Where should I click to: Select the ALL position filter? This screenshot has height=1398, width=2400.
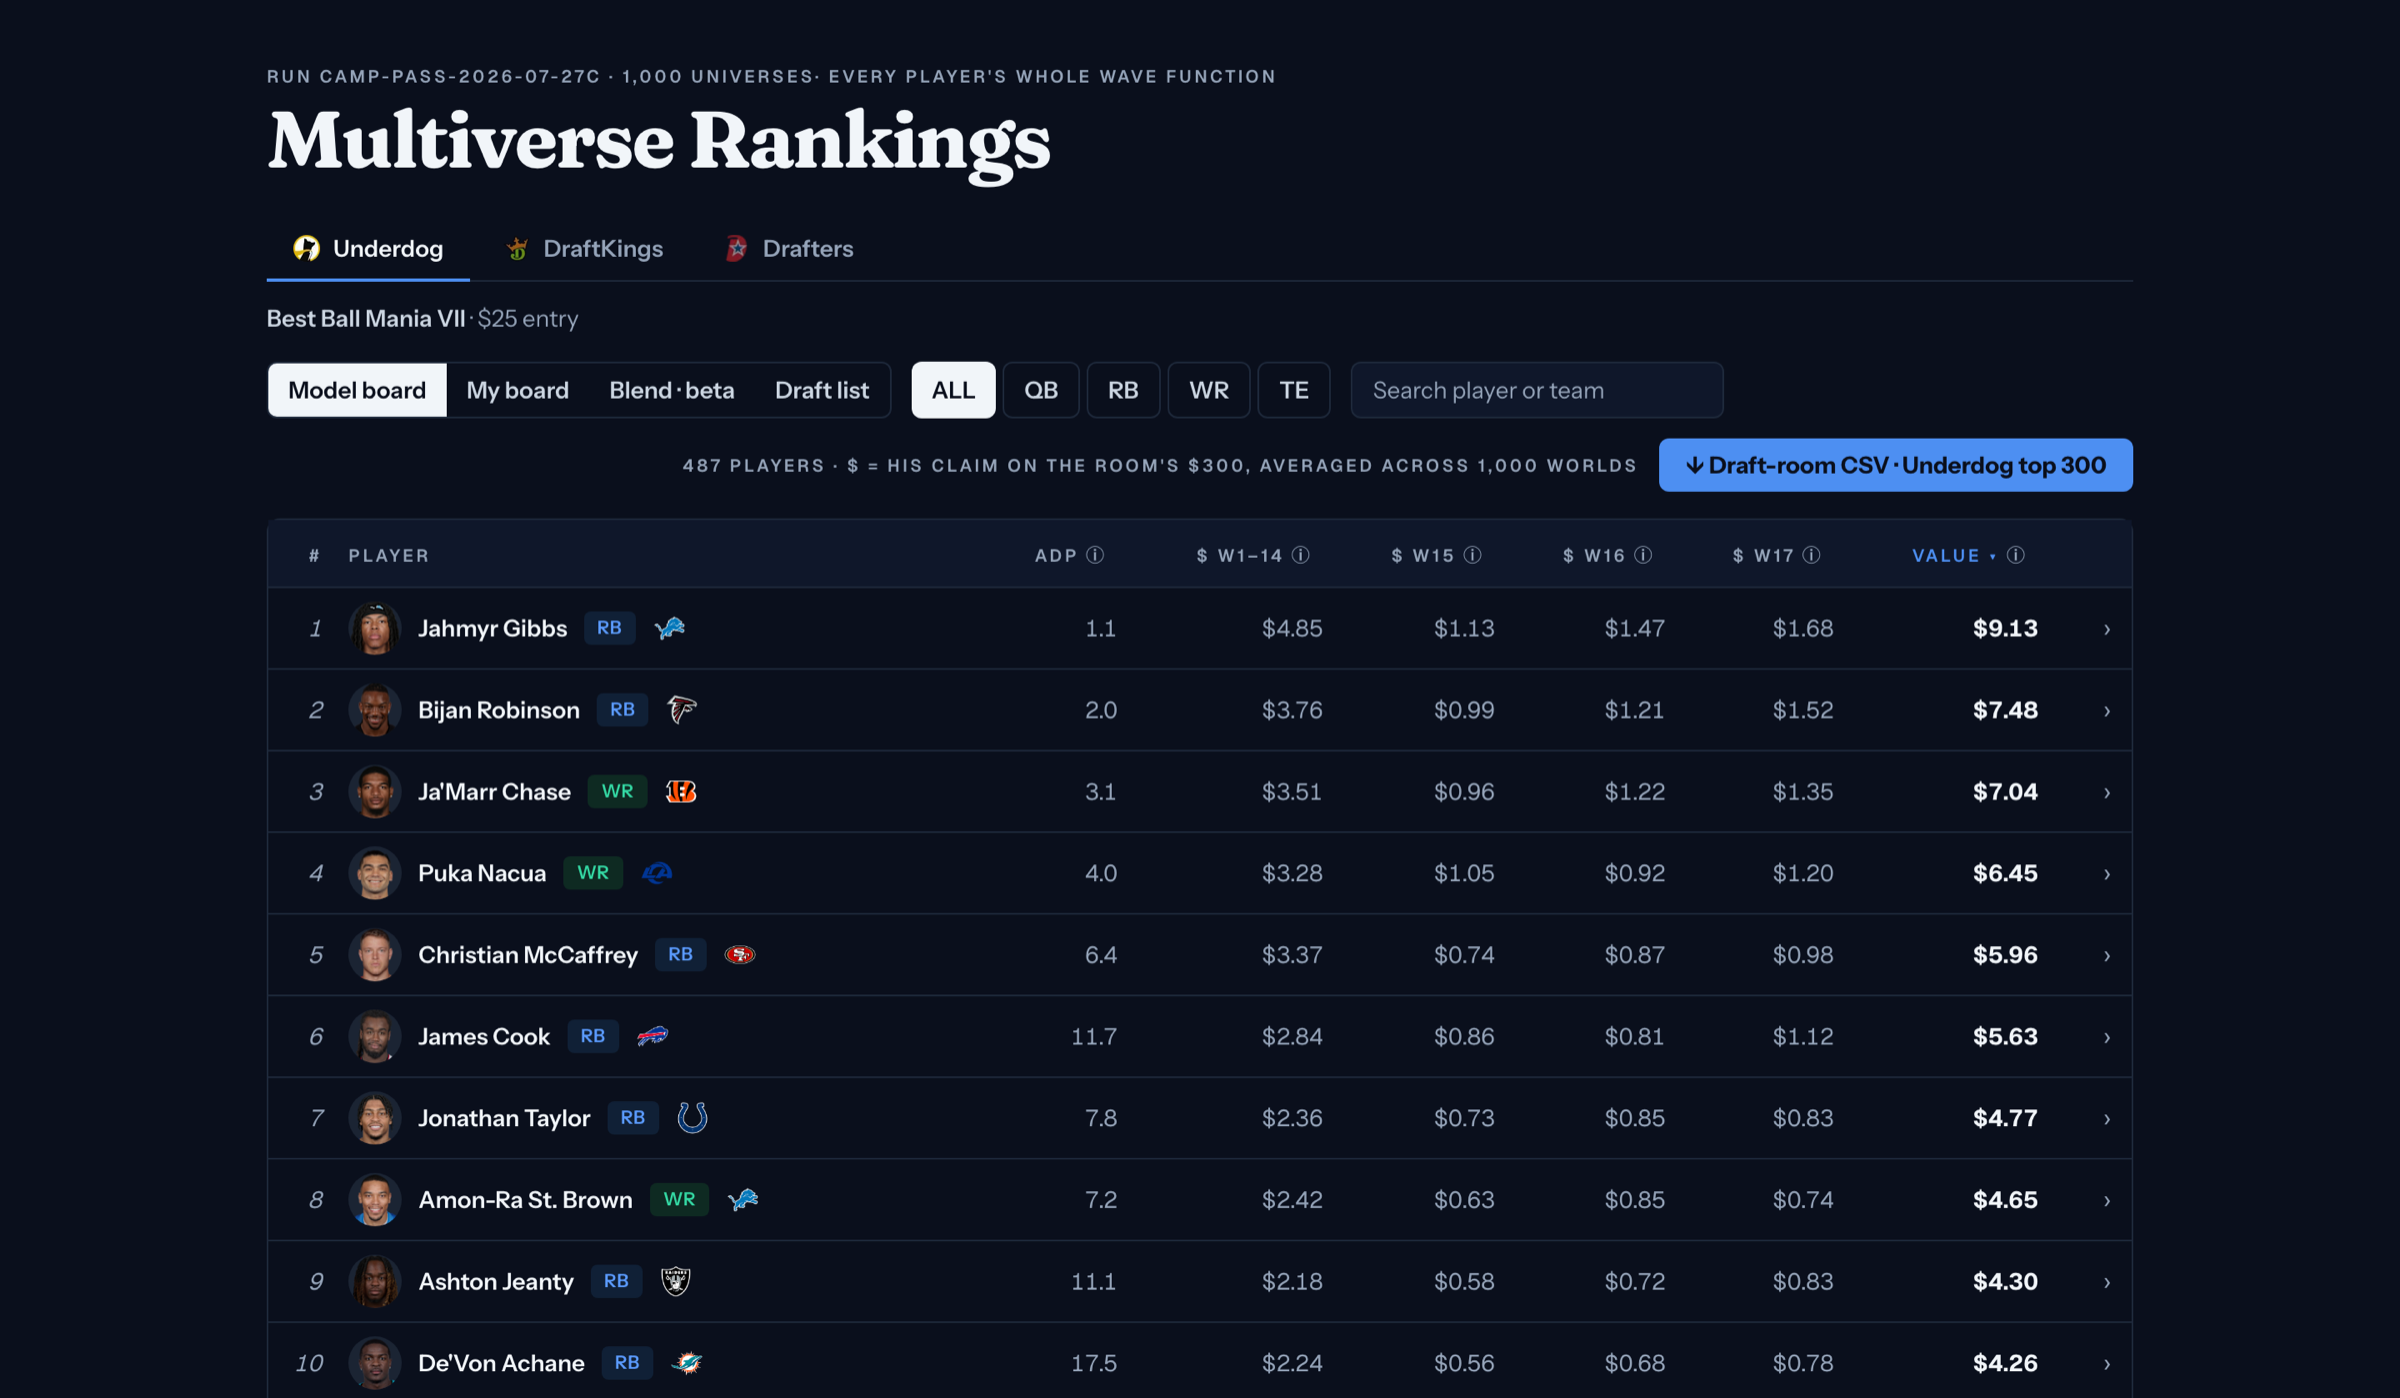click(953, 390)
